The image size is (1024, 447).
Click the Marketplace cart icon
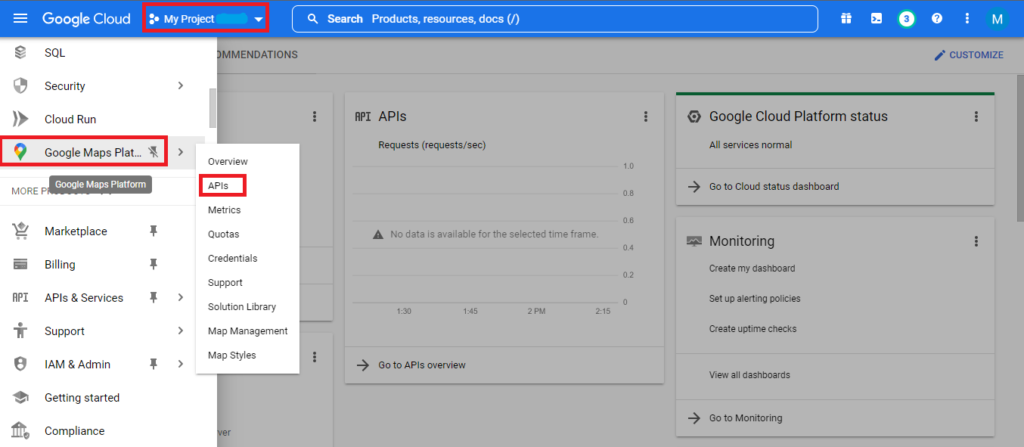coord(20,231)
